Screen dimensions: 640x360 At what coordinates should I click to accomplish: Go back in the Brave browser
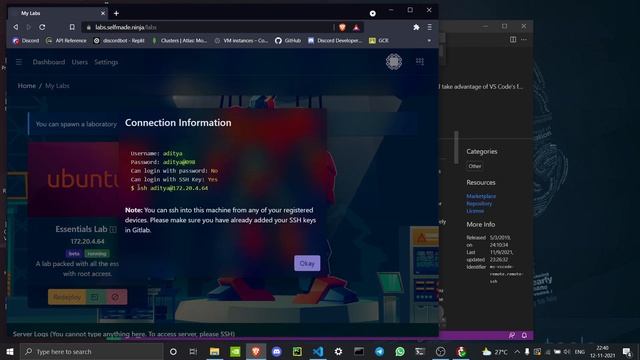tap(16, 27)
